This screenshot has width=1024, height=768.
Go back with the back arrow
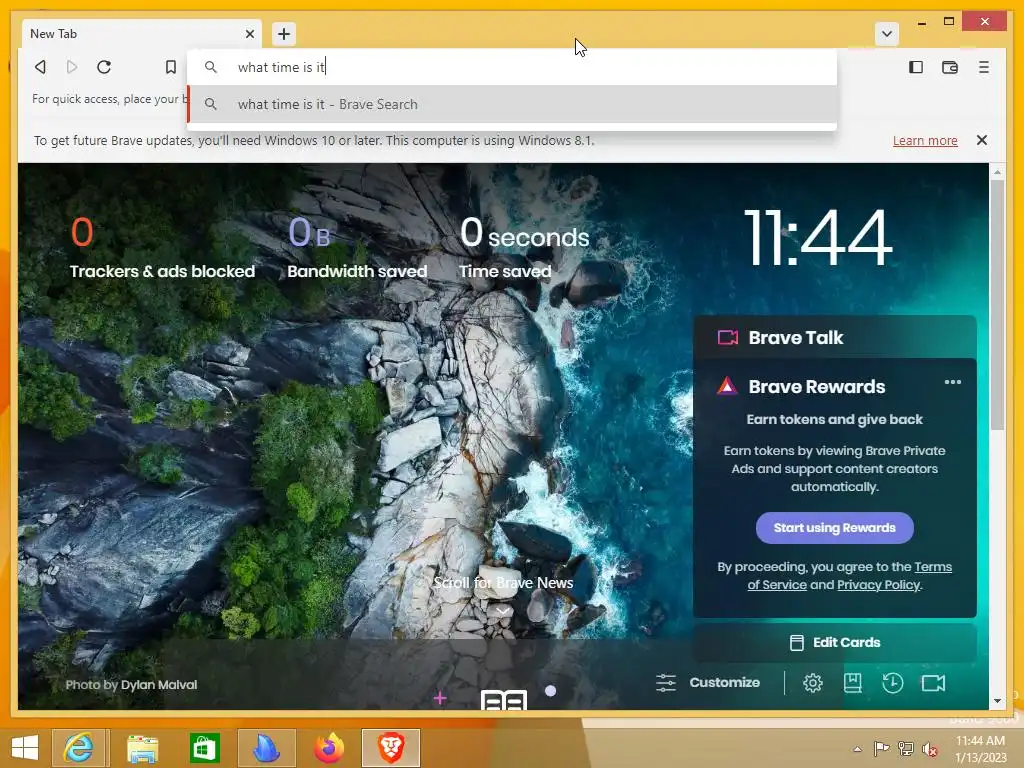tap(40, 67)
